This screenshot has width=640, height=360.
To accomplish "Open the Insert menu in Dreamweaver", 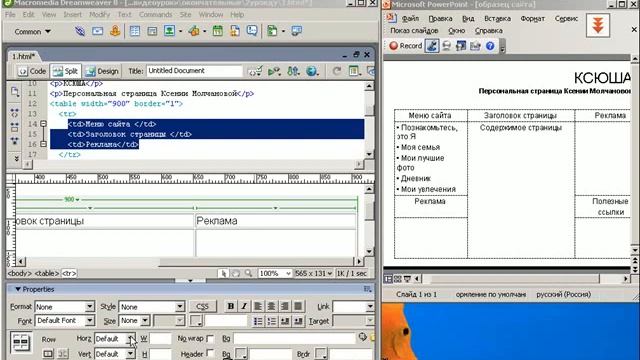I will click(72, 14).
